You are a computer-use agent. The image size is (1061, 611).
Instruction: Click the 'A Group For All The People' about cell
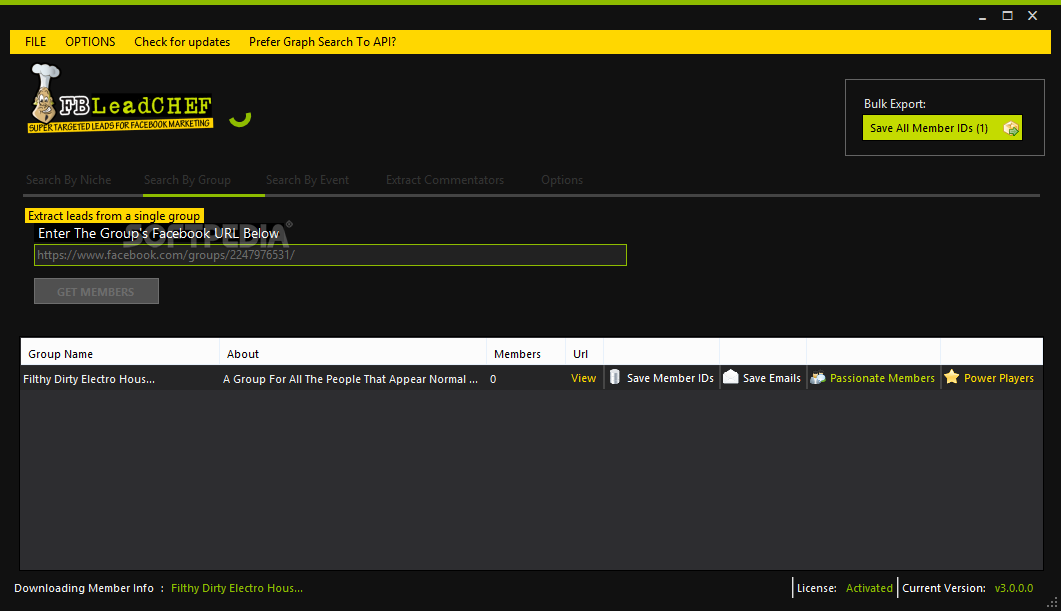pos(351,379)
